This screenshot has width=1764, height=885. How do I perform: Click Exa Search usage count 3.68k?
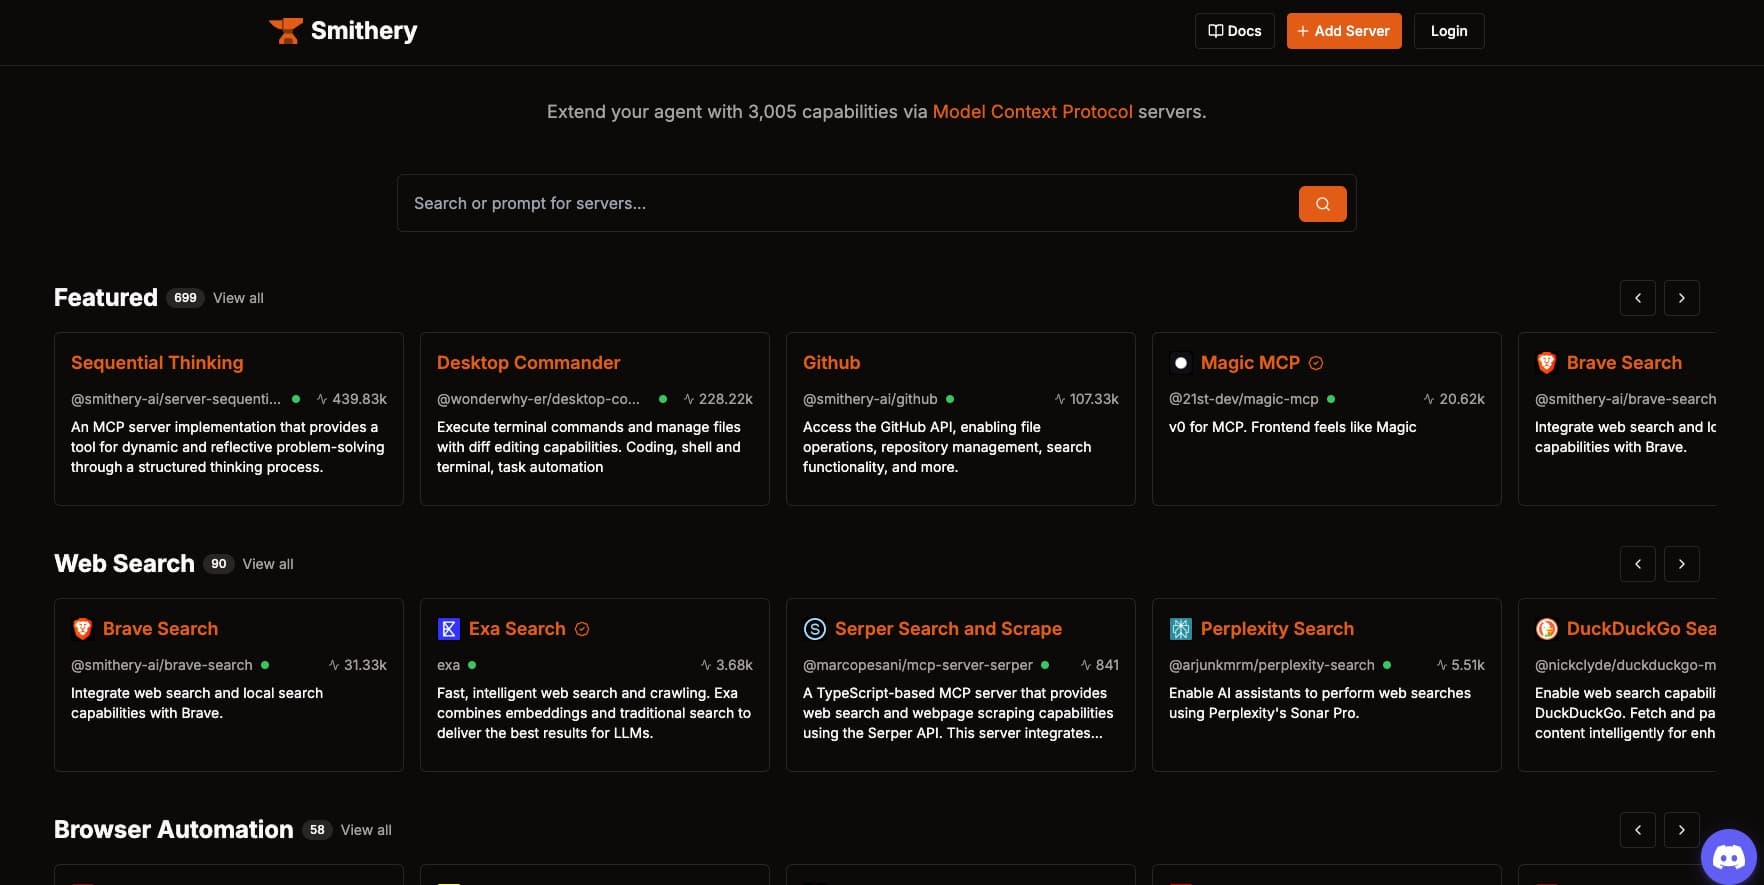(x=727, y=665)
